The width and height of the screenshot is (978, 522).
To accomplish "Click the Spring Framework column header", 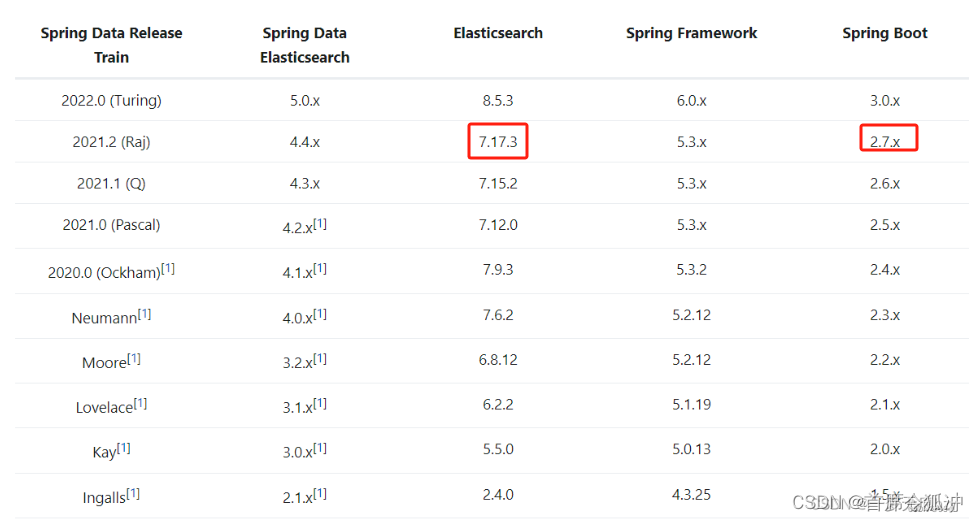I will pos(691,33).
